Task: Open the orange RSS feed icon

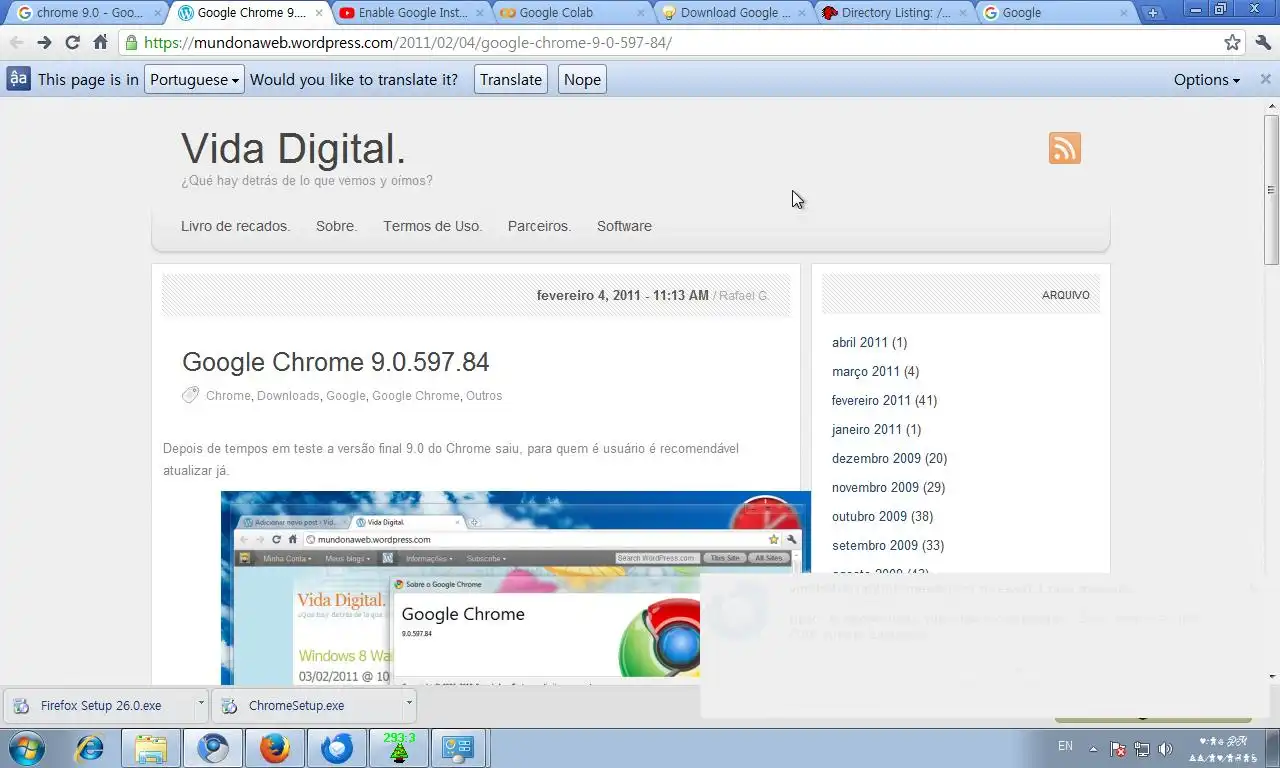Action: click(1064, 148)
